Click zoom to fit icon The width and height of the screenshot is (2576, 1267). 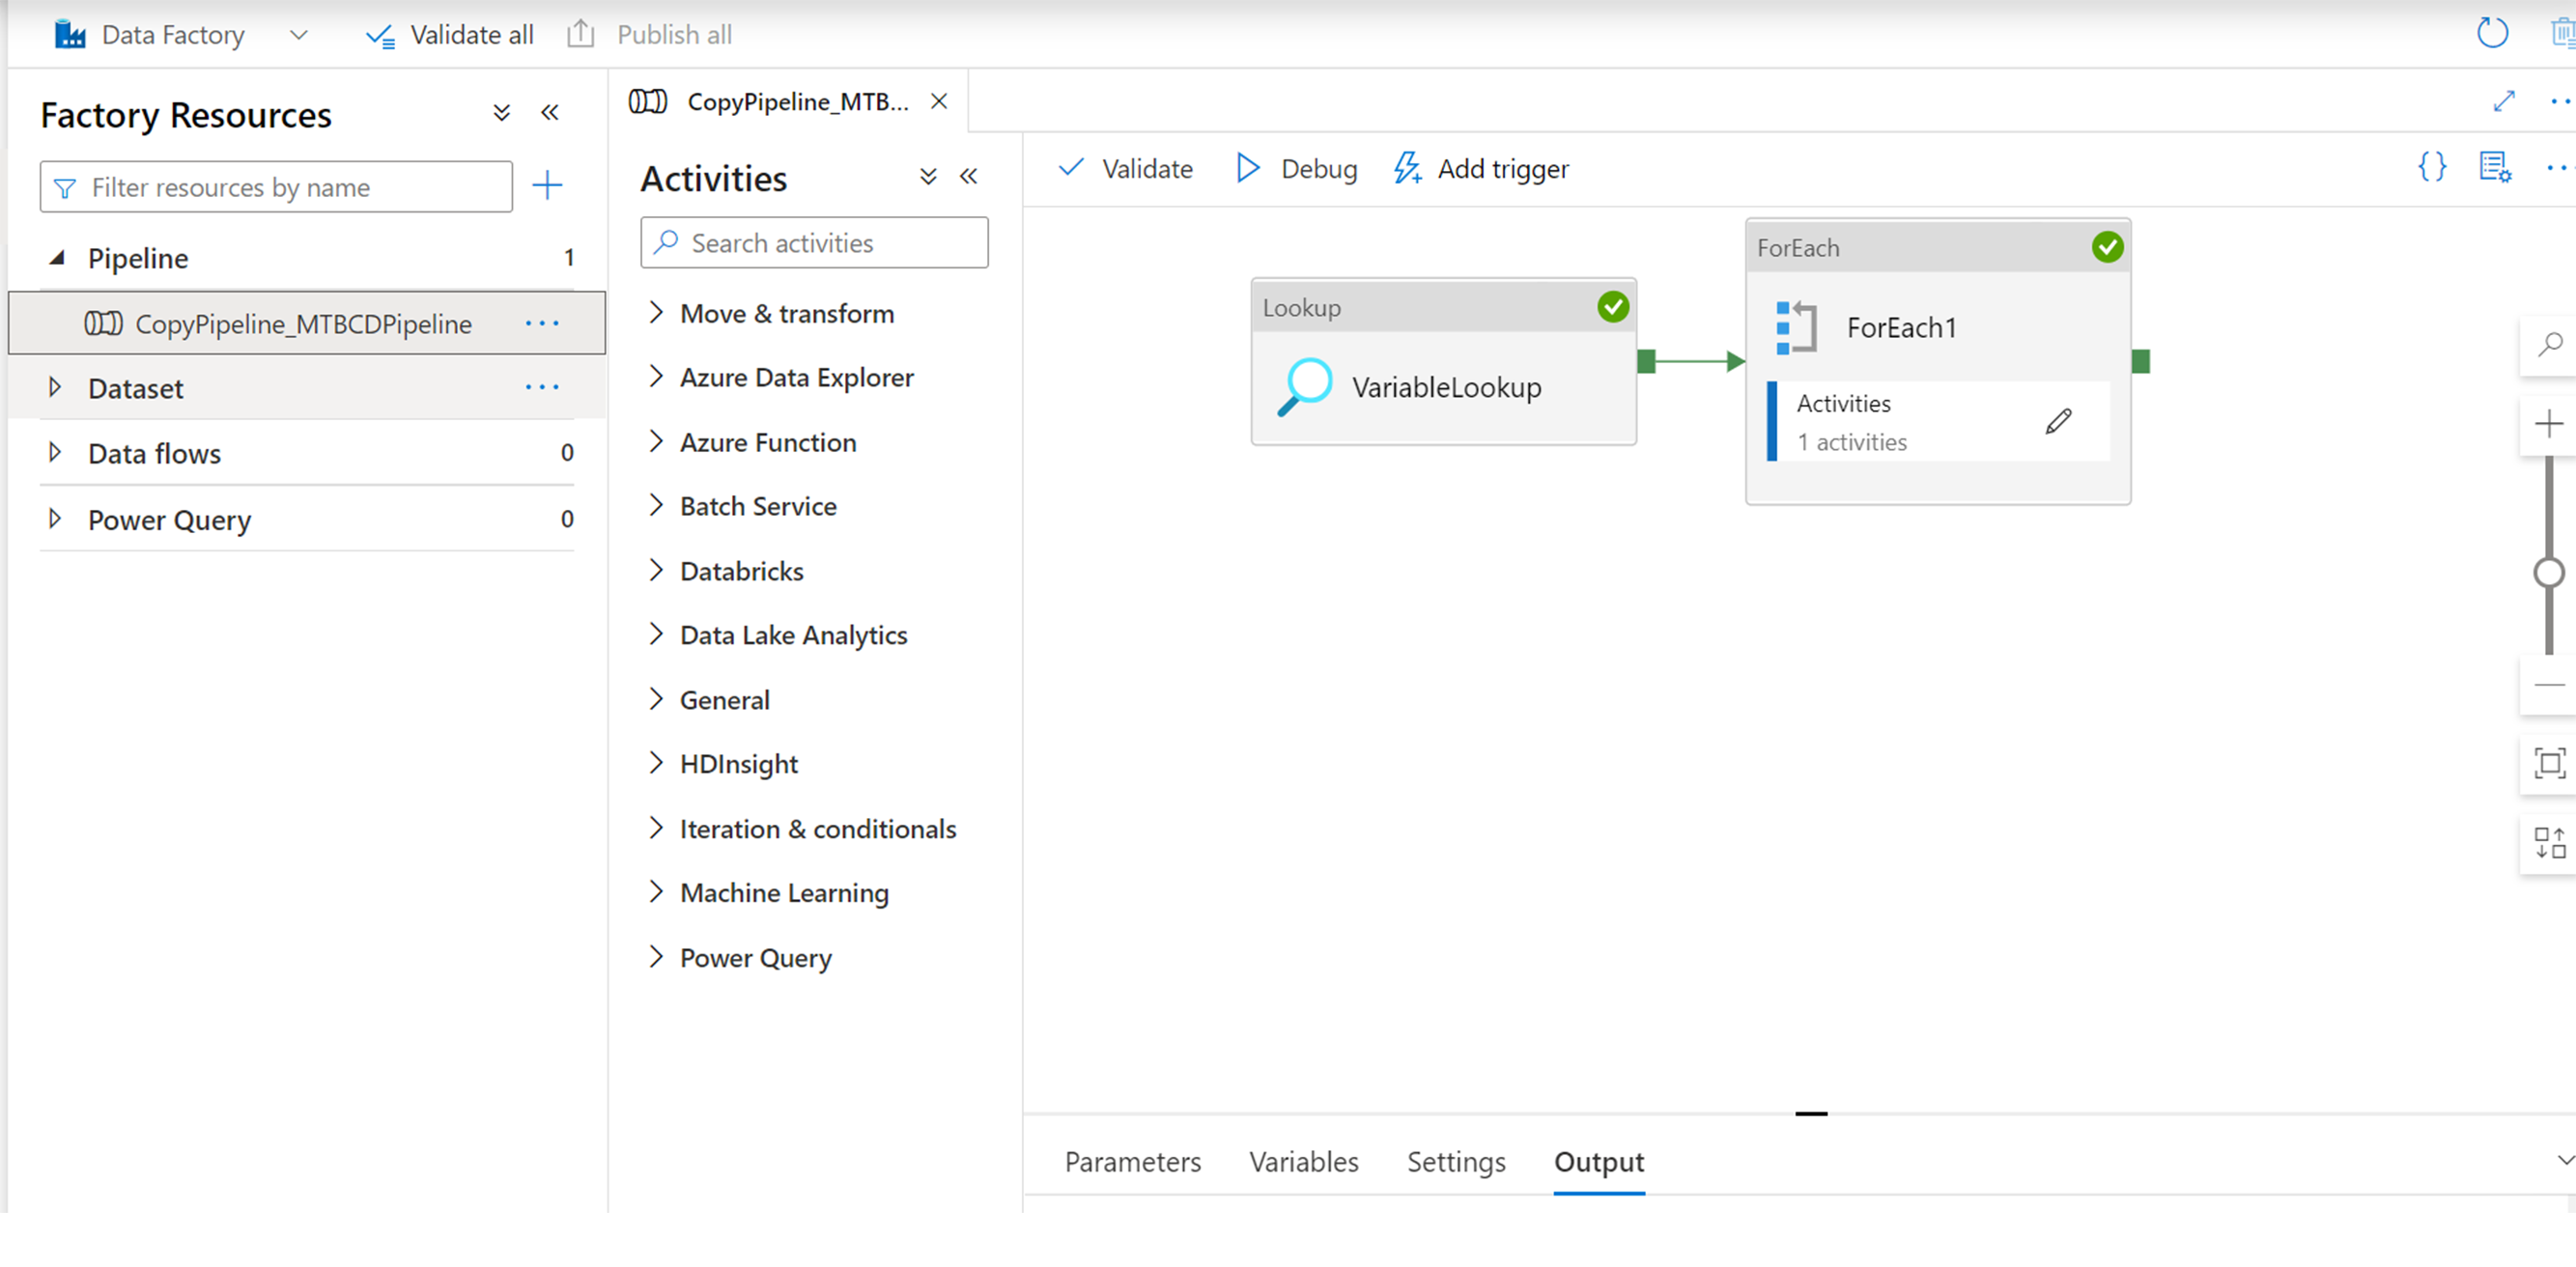pos(2549,764)
